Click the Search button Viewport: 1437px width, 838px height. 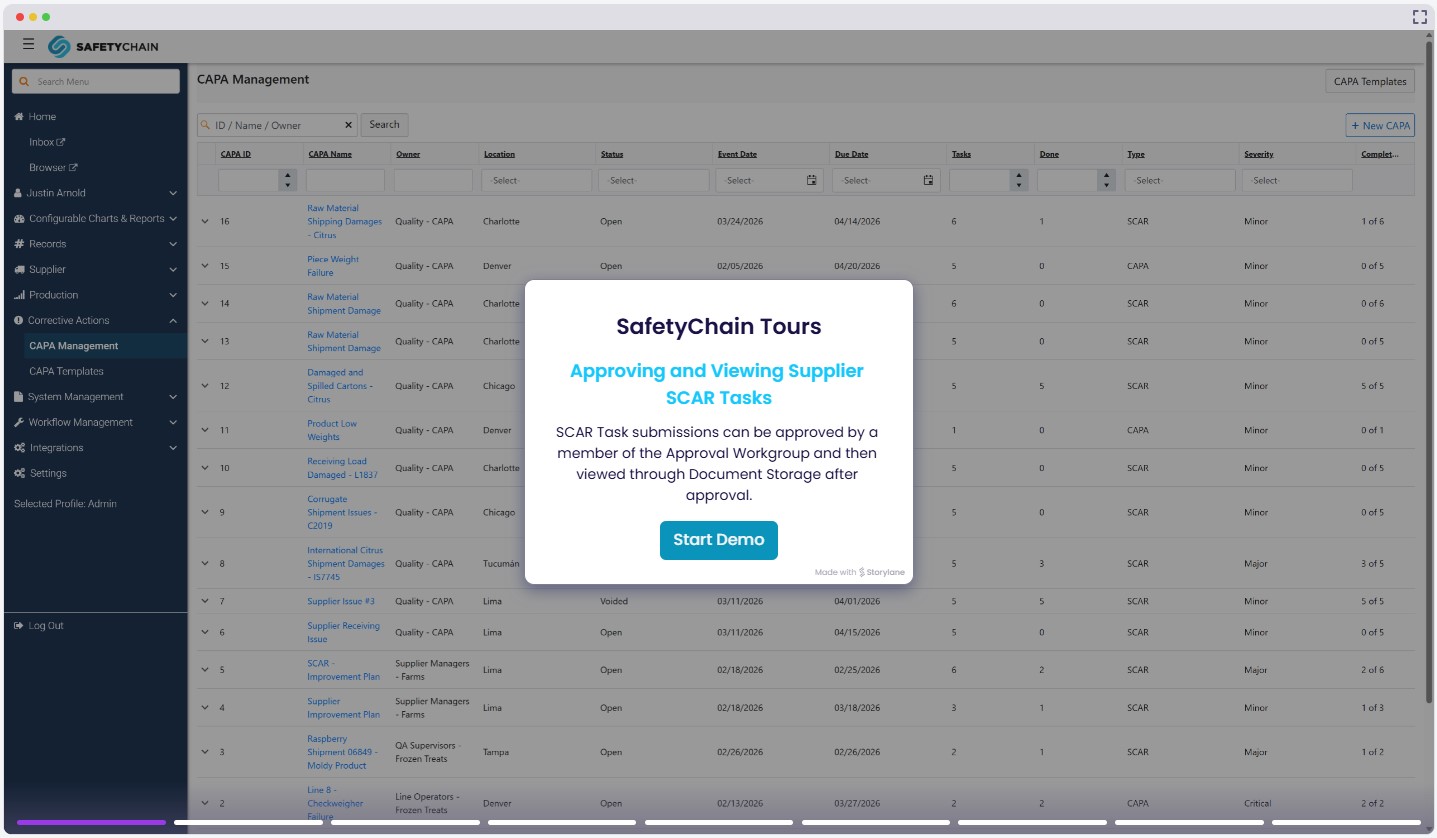click(x=384, y=125)
